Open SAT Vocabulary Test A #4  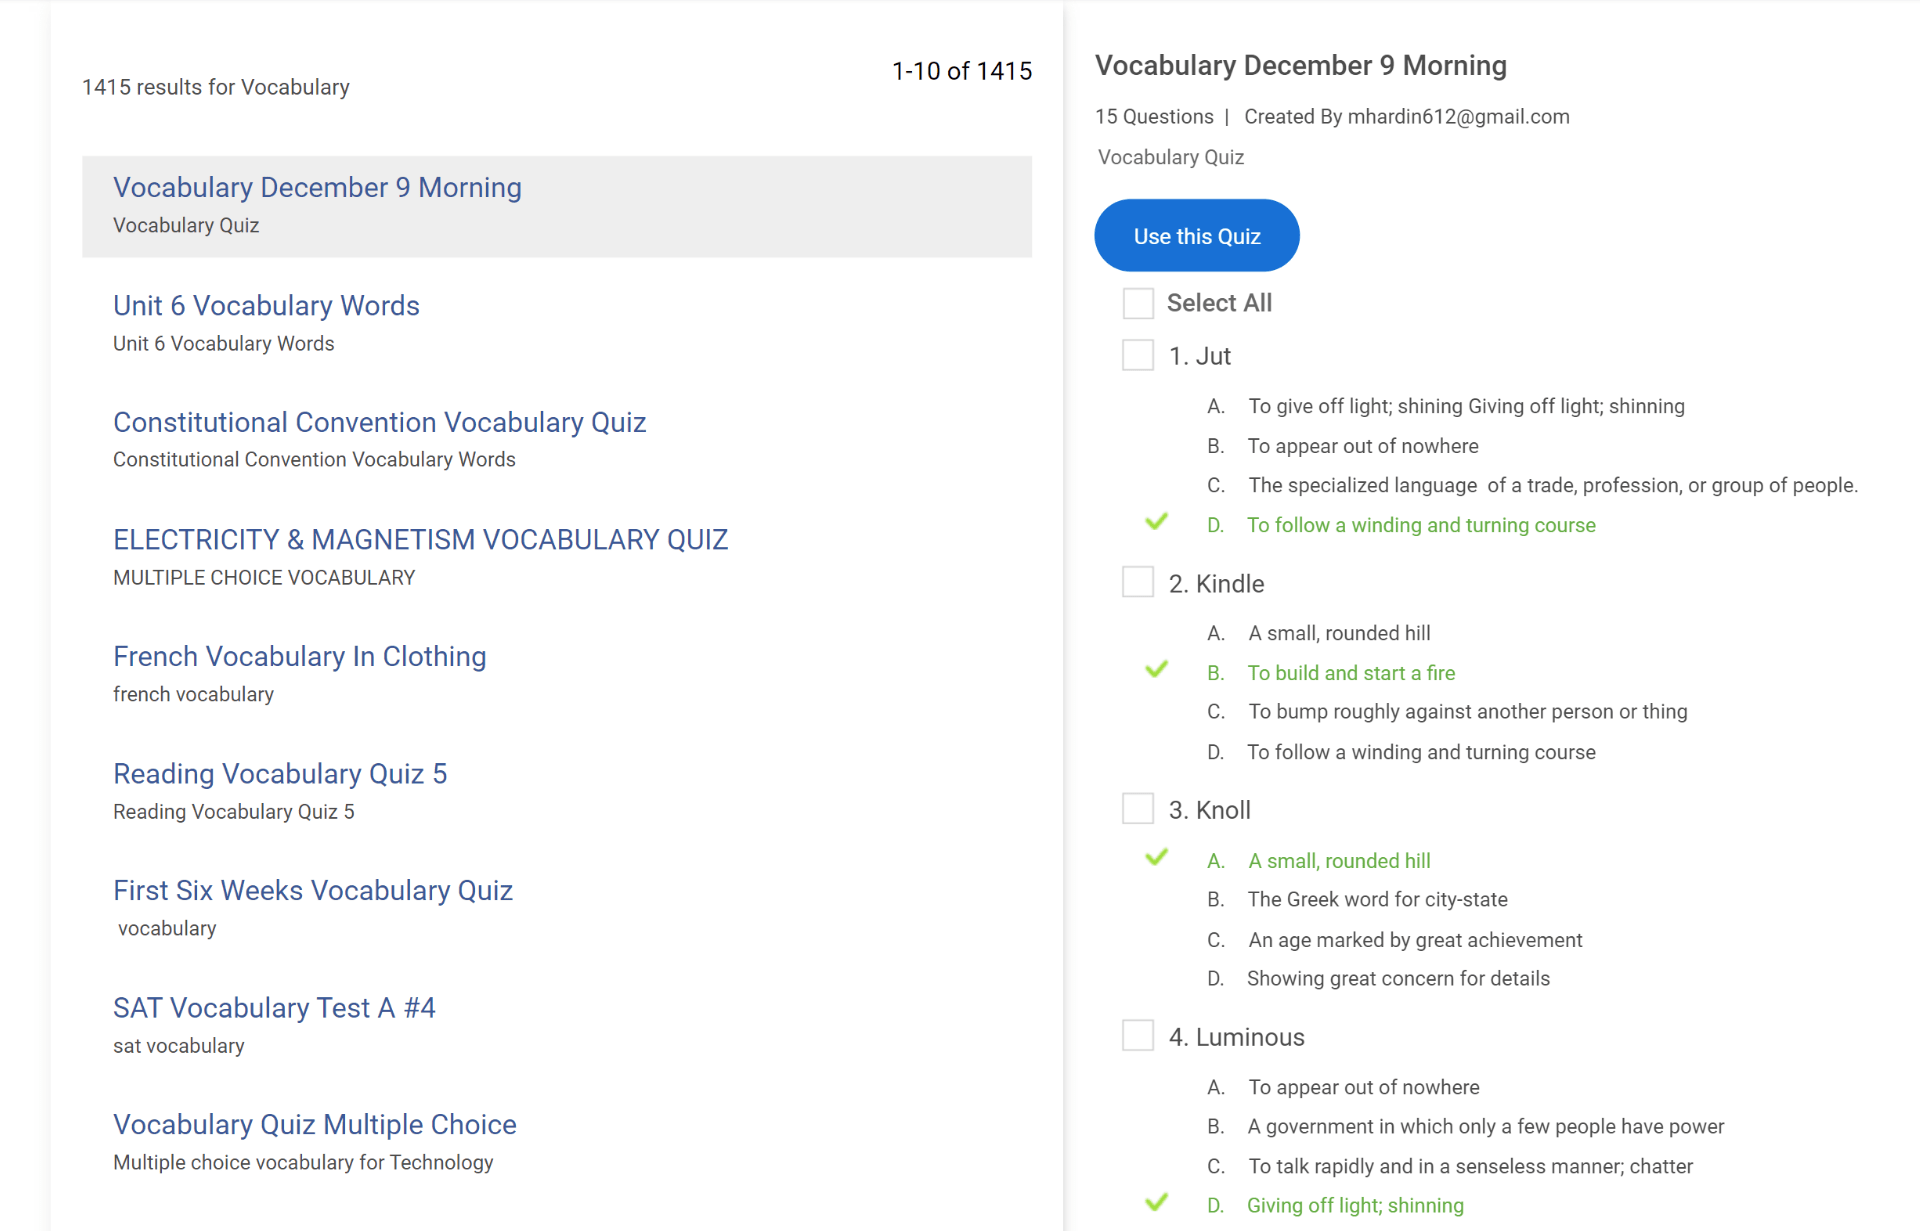(274, 1008)
